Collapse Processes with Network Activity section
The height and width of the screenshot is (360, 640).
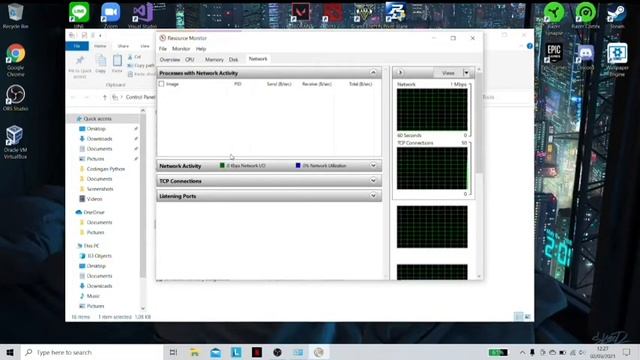click(373, 73)
